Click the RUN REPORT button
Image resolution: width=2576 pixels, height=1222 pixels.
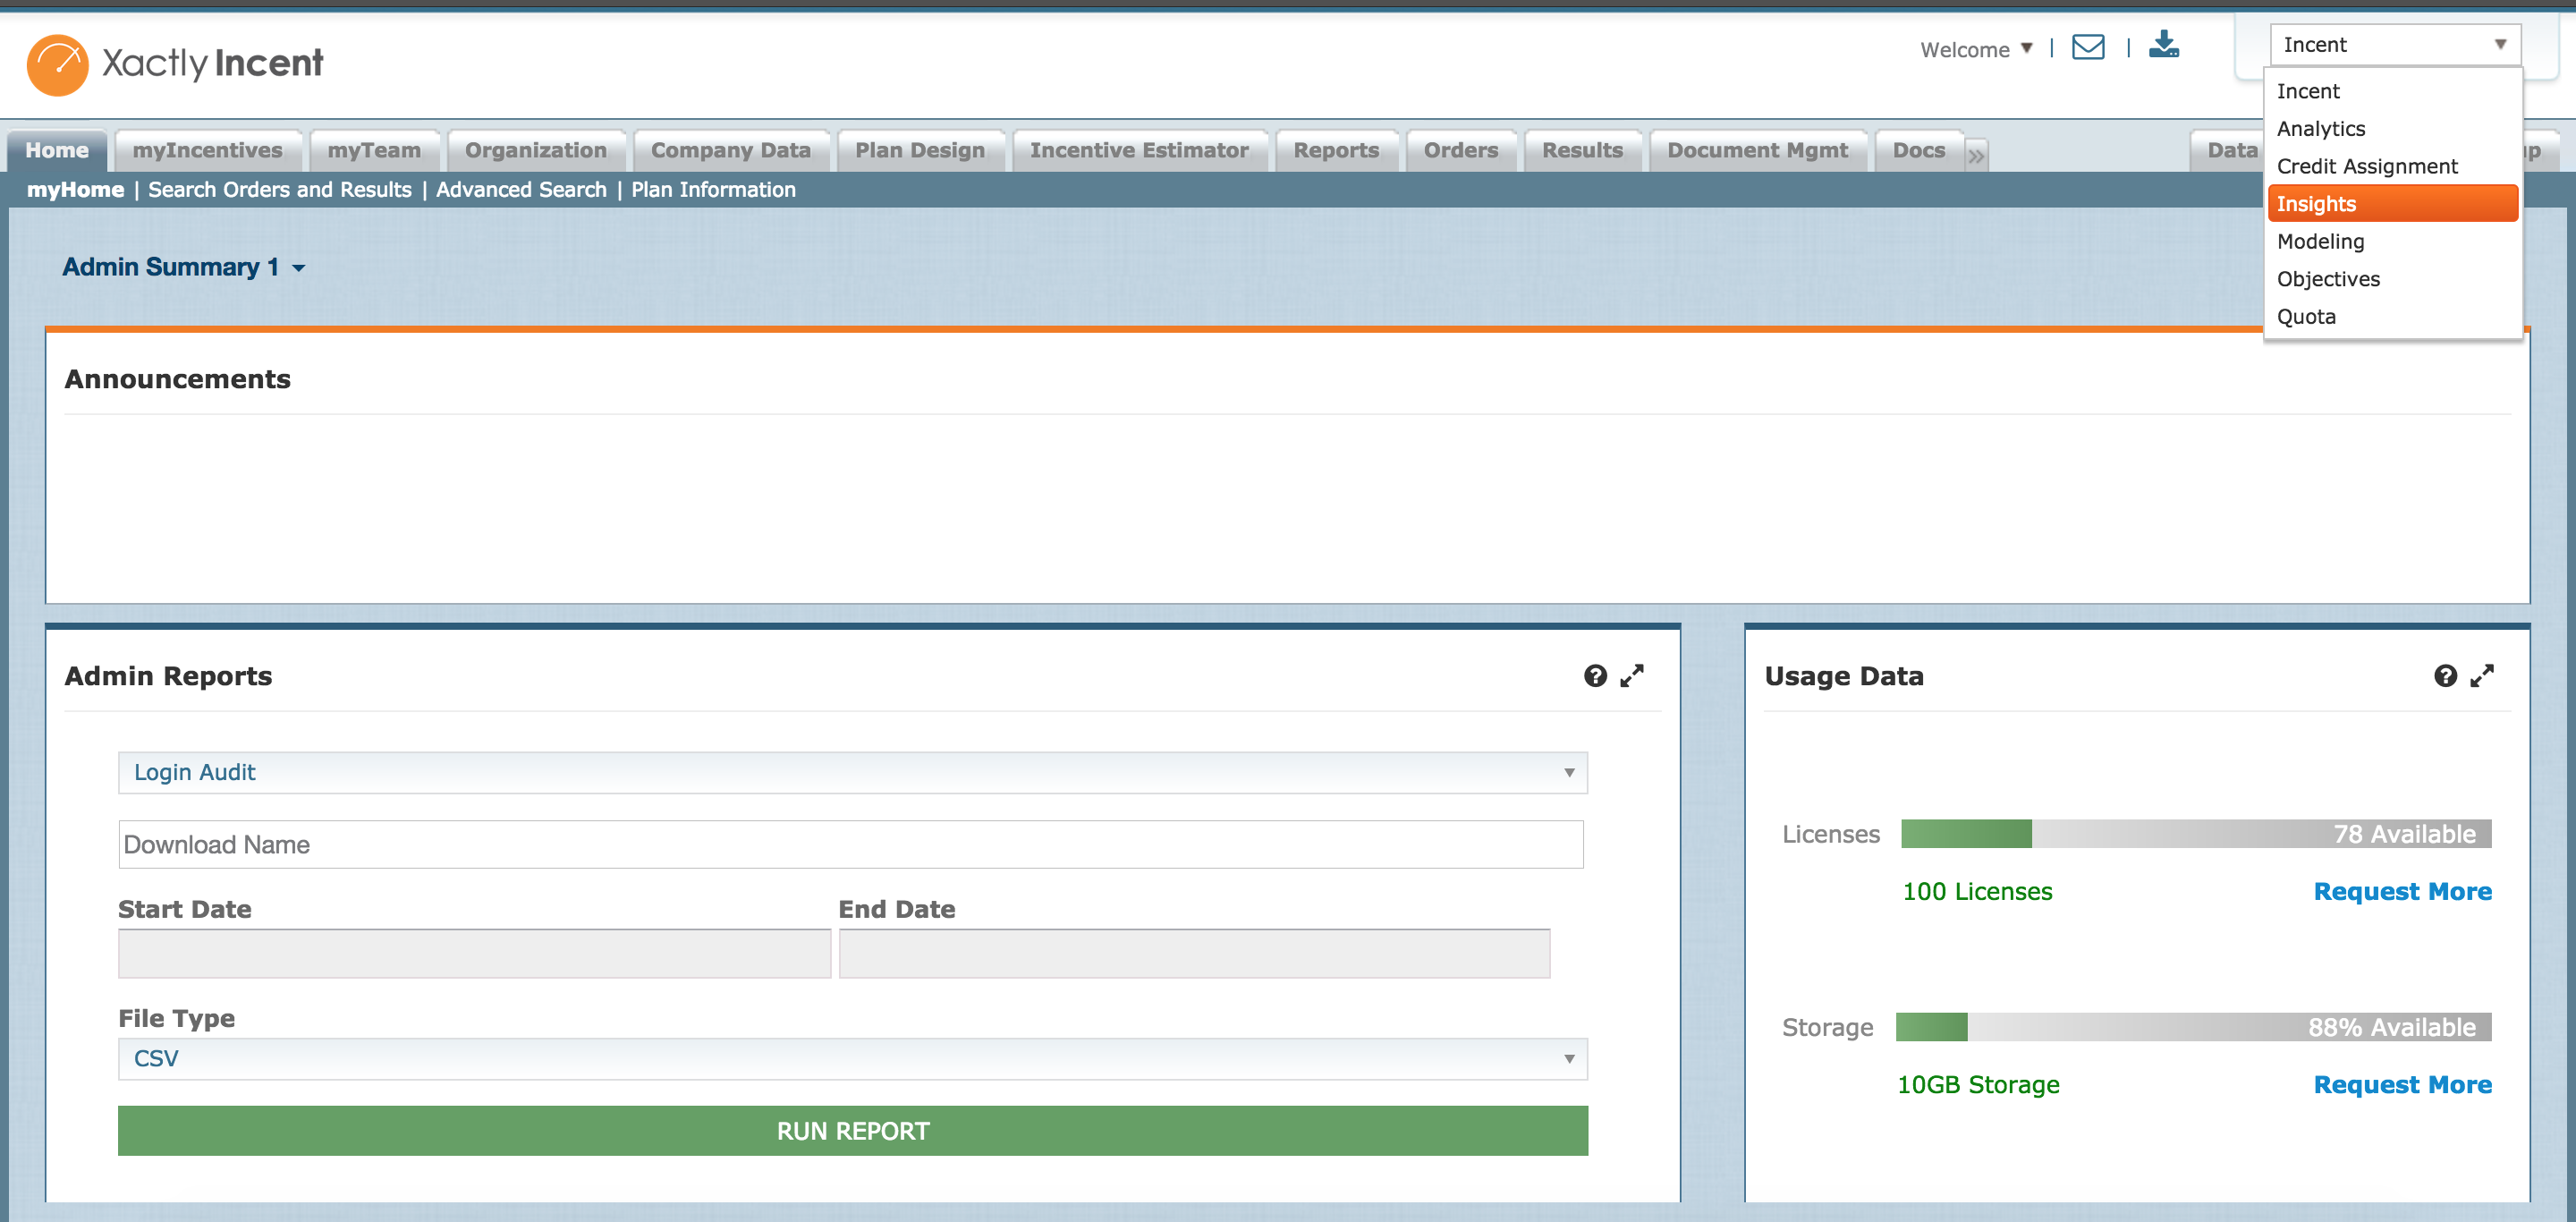click(852, 1131)
